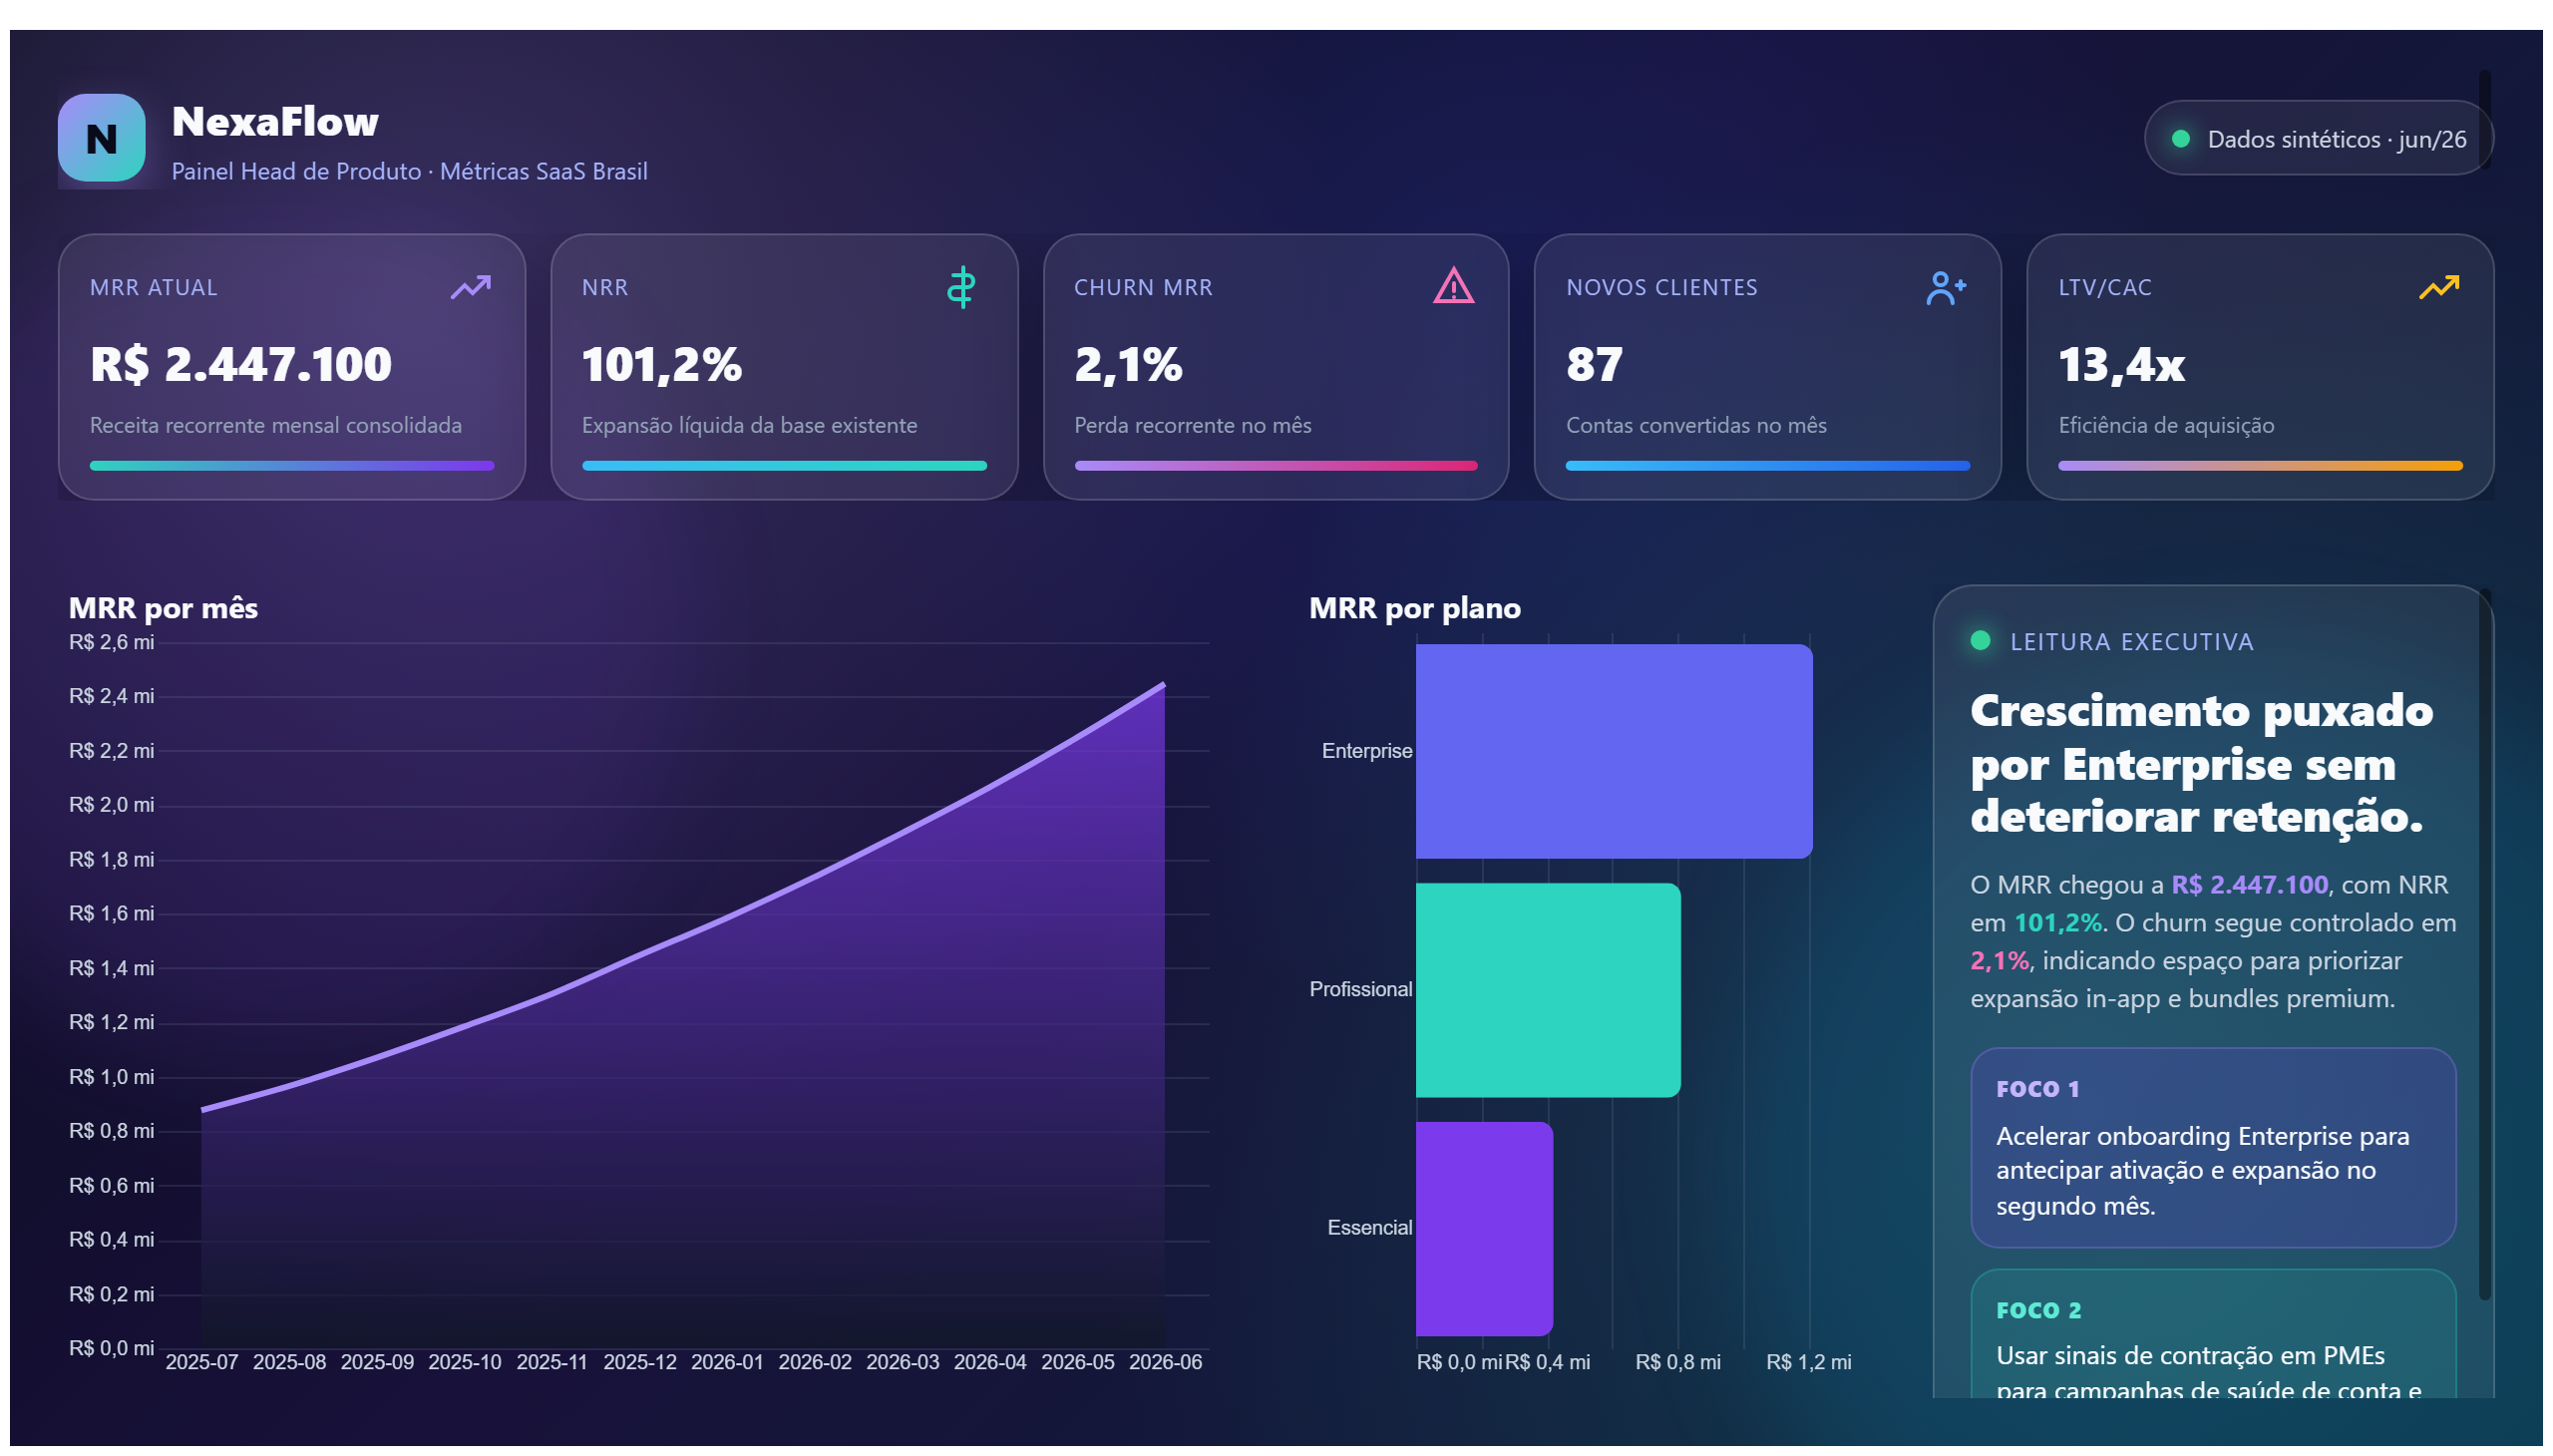Click the green dot in Dados sintéticos badge

tap(2181, 139)
